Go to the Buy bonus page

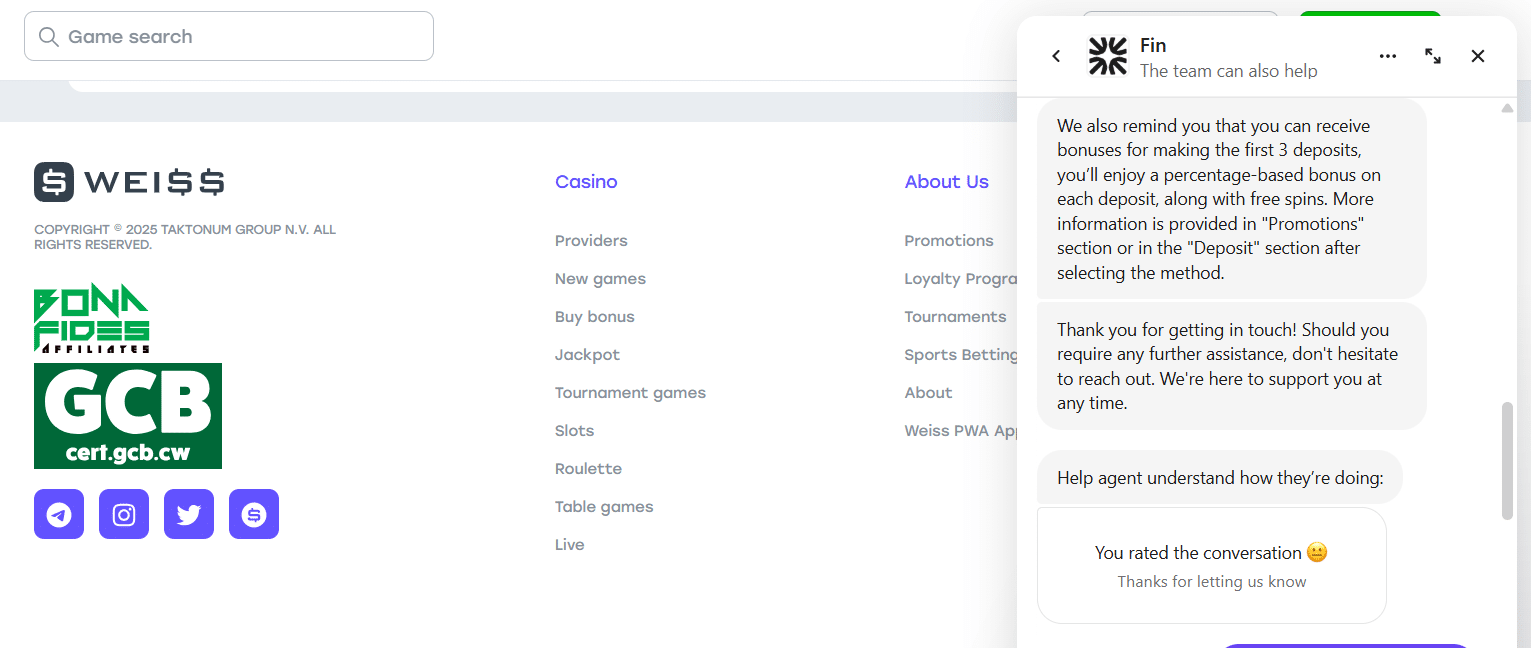point(595,317)
